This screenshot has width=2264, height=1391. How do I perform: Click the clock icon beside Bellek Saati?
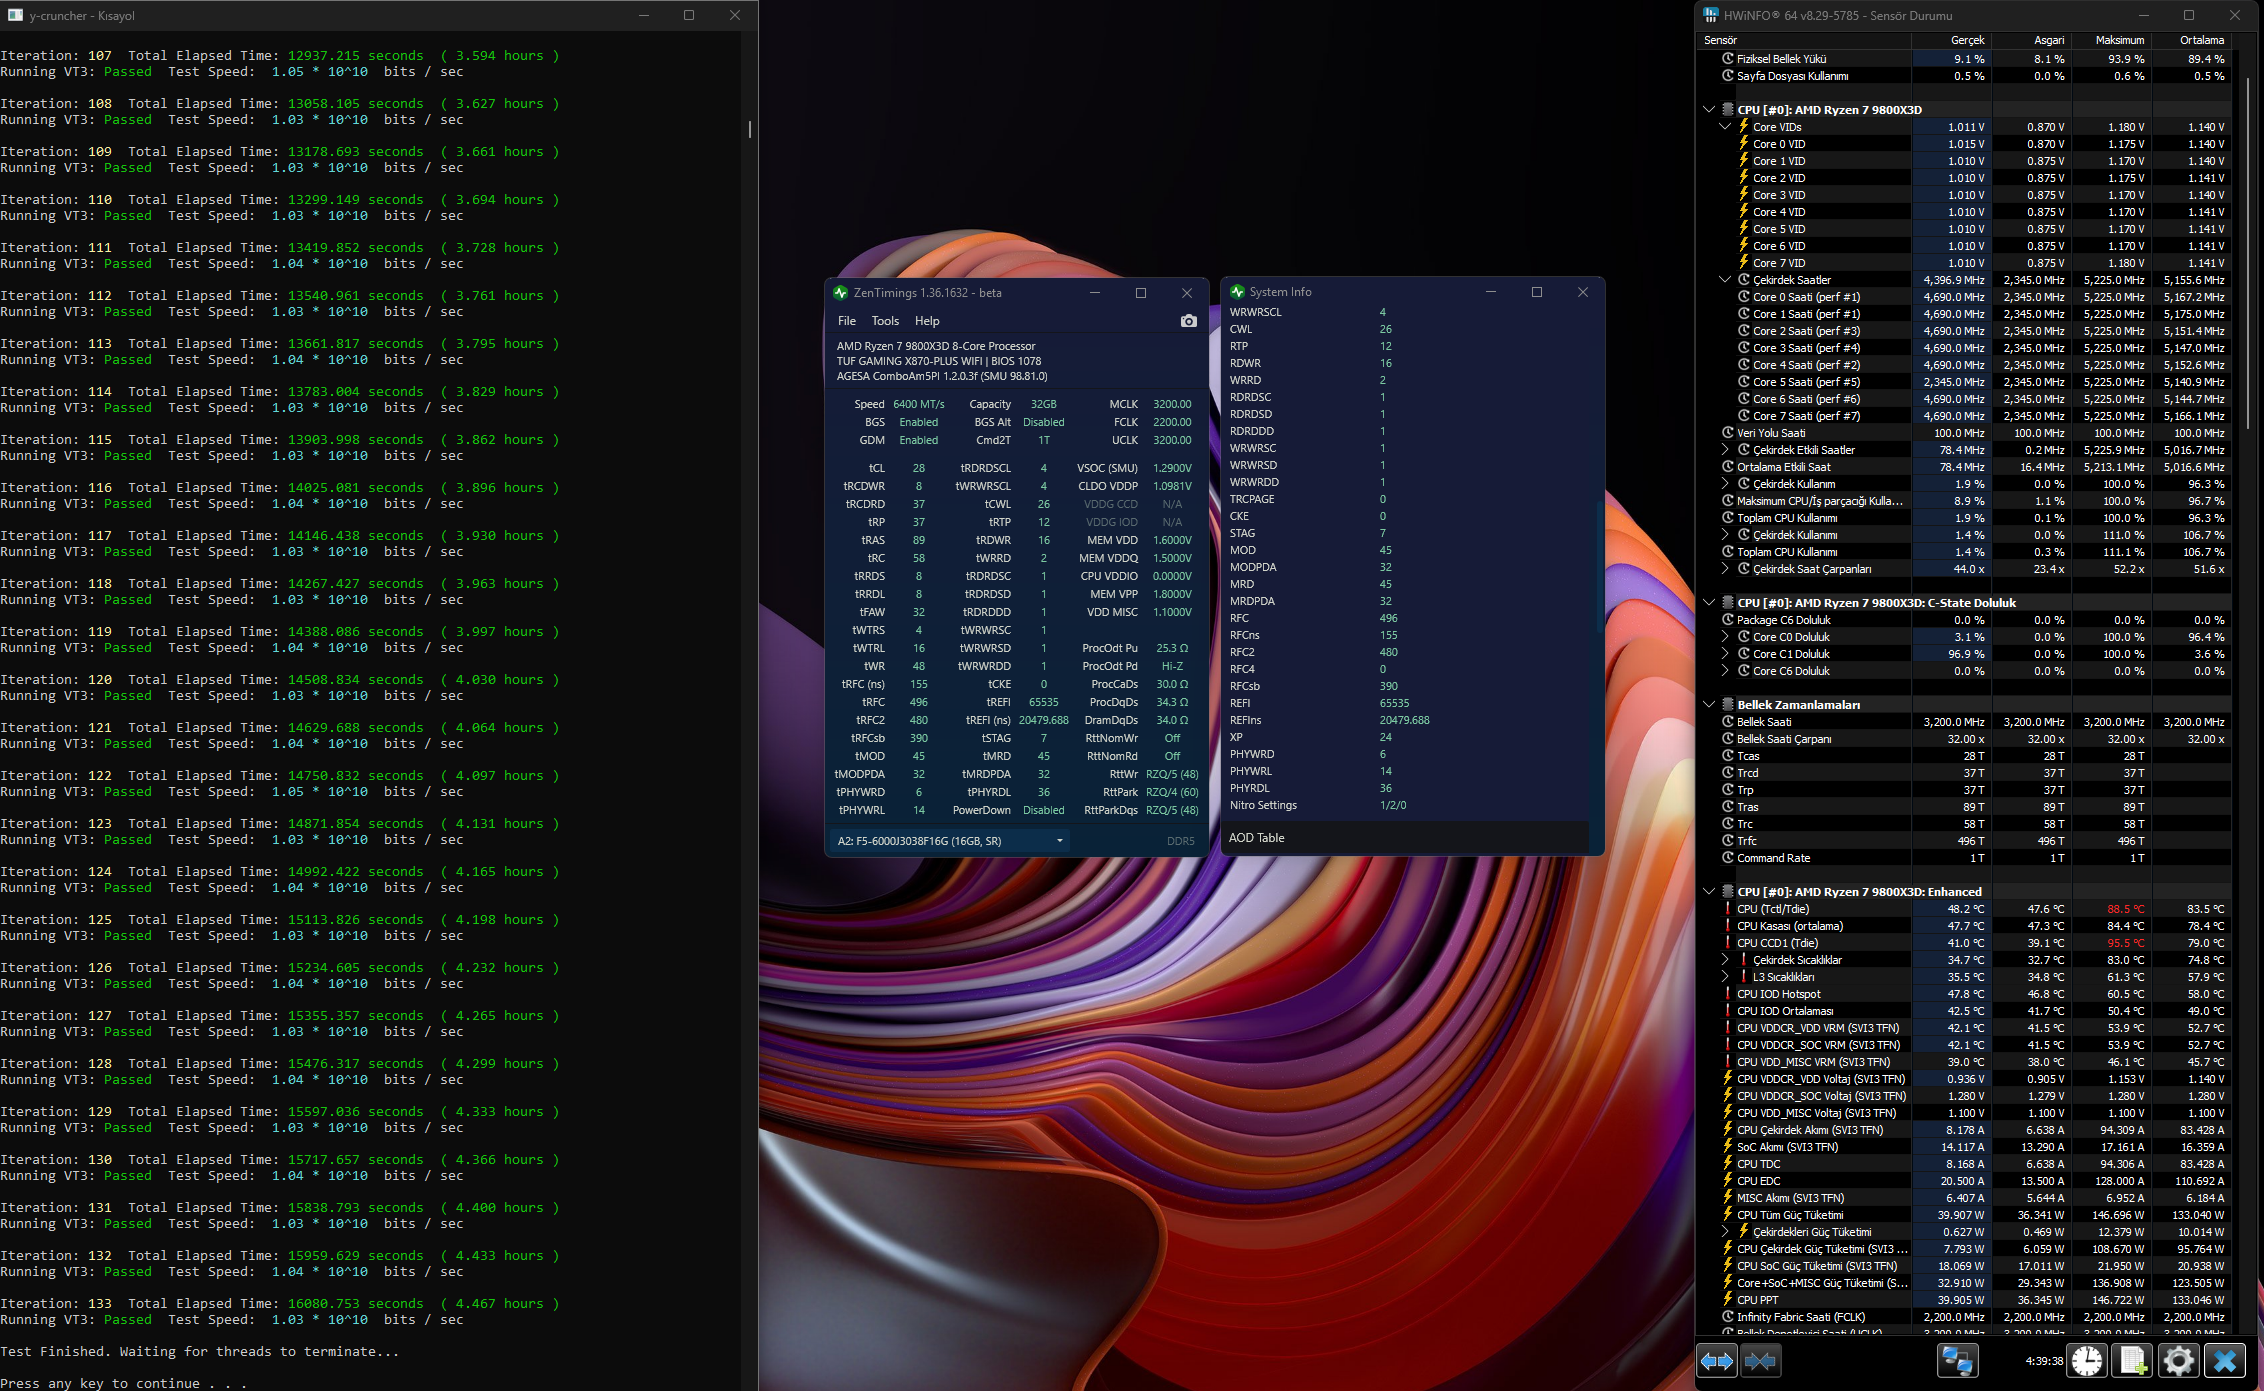pos(1728,722)
